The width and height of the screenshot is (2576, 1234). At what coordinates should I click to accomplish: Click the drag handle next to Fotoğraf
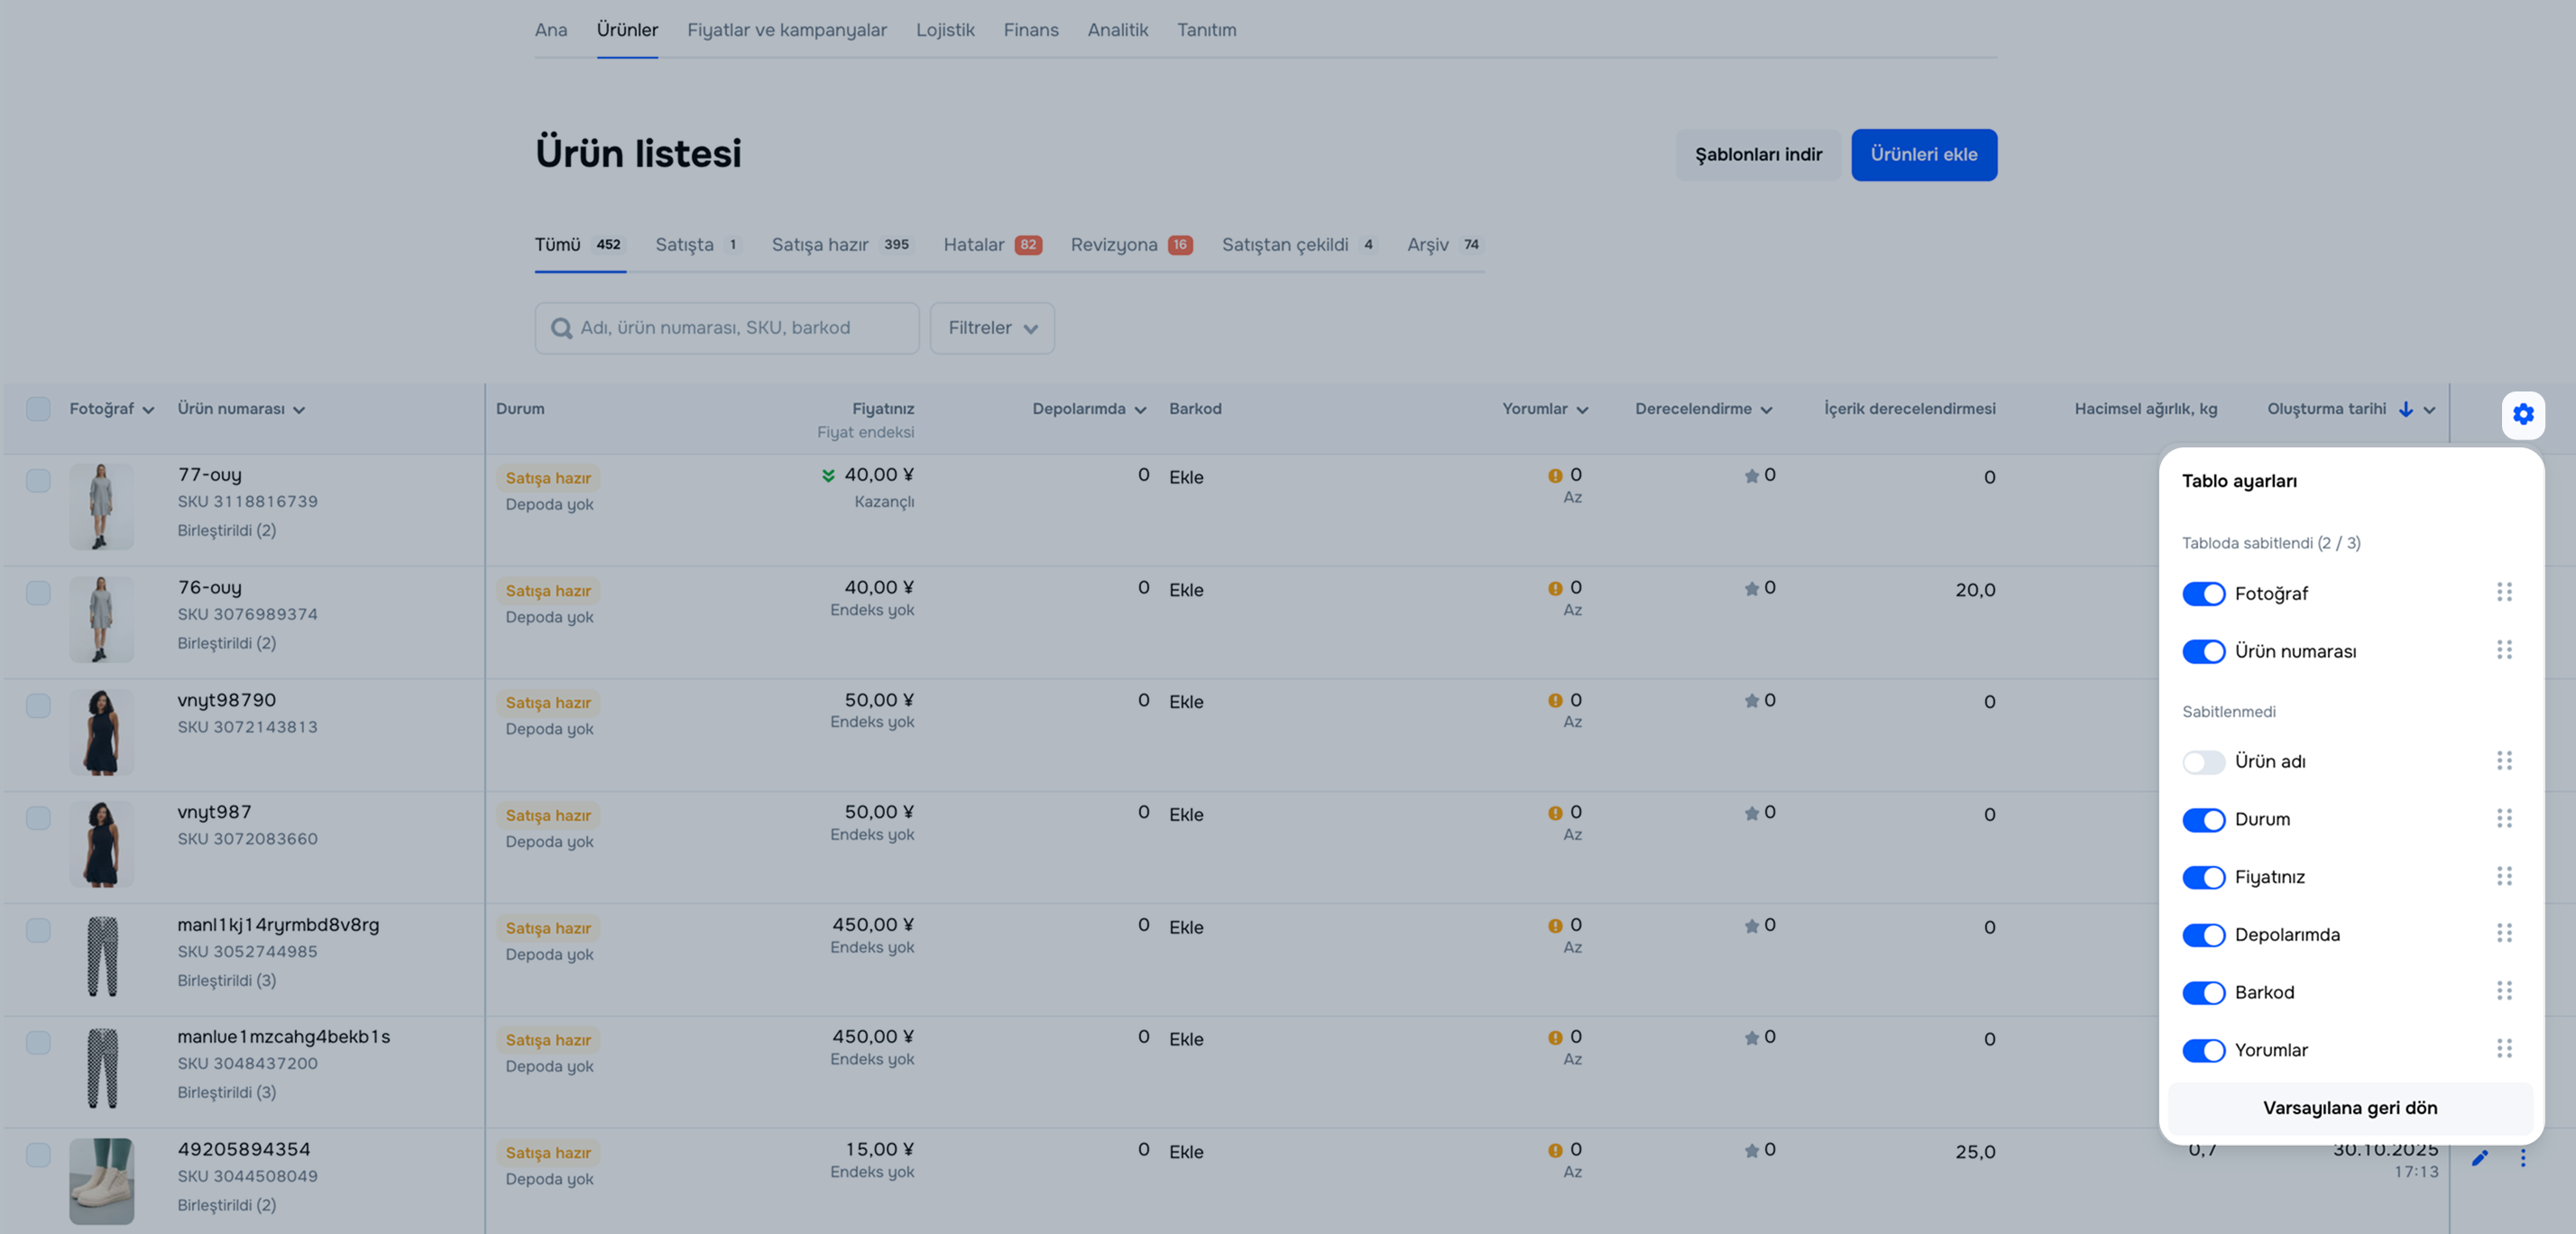pyautogui.click(x=2503, y=593)
